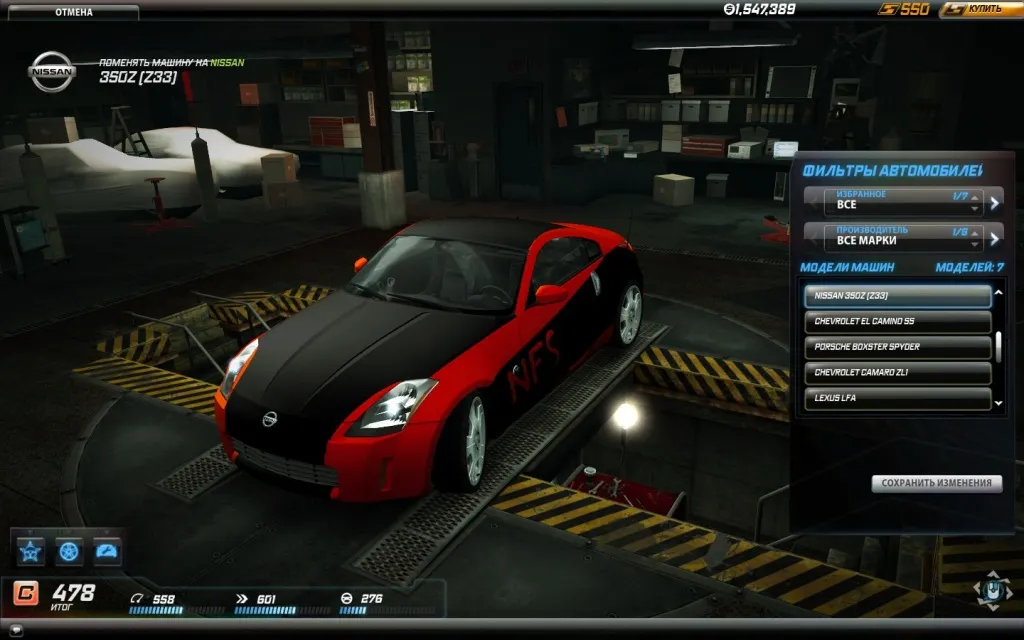Click the orange class C badge
The image size is (1024, 640).
[26, 594]
